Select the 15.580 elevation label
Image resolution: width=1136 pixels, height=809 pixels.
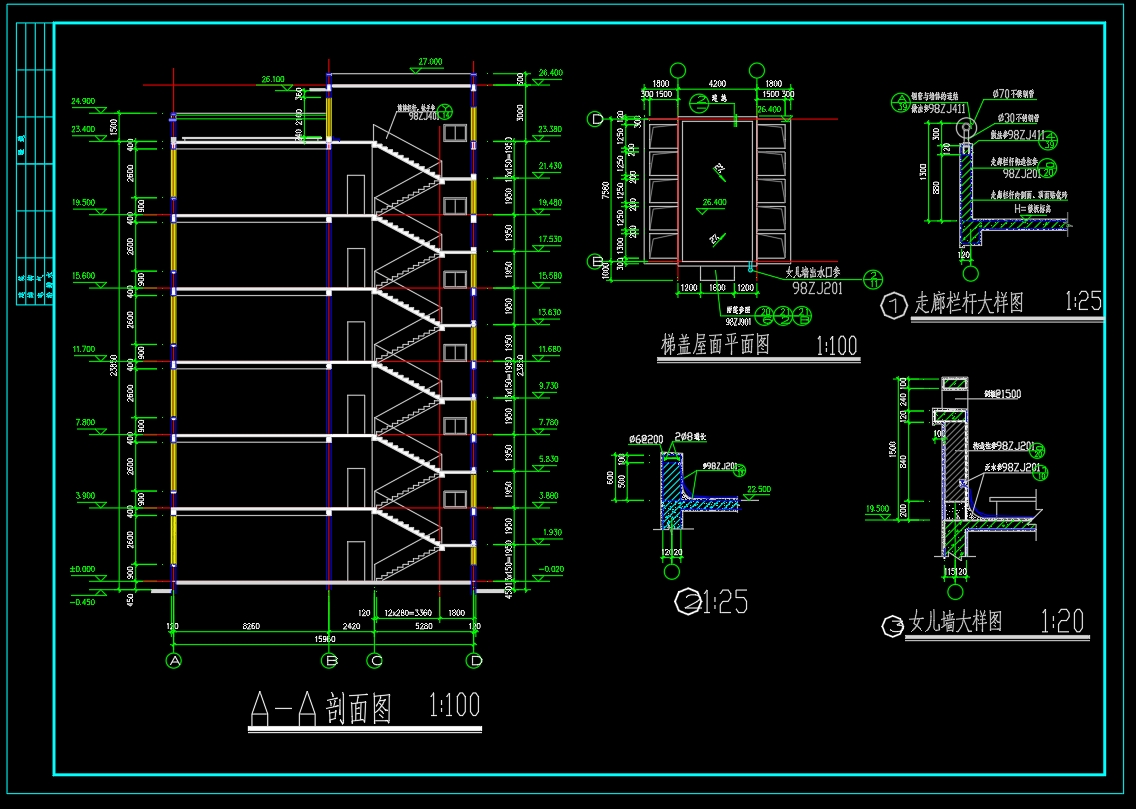coord(550,276)
